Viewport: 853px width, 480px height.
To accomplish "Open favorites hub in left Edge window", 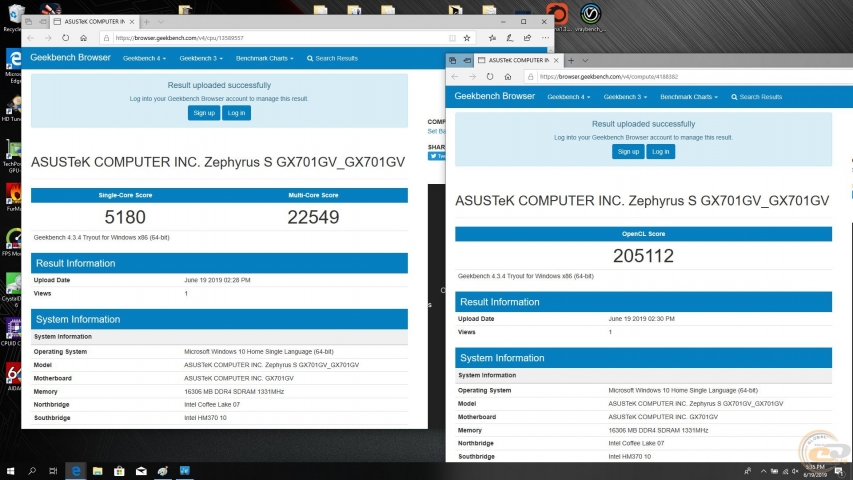I will coord(492,38).
